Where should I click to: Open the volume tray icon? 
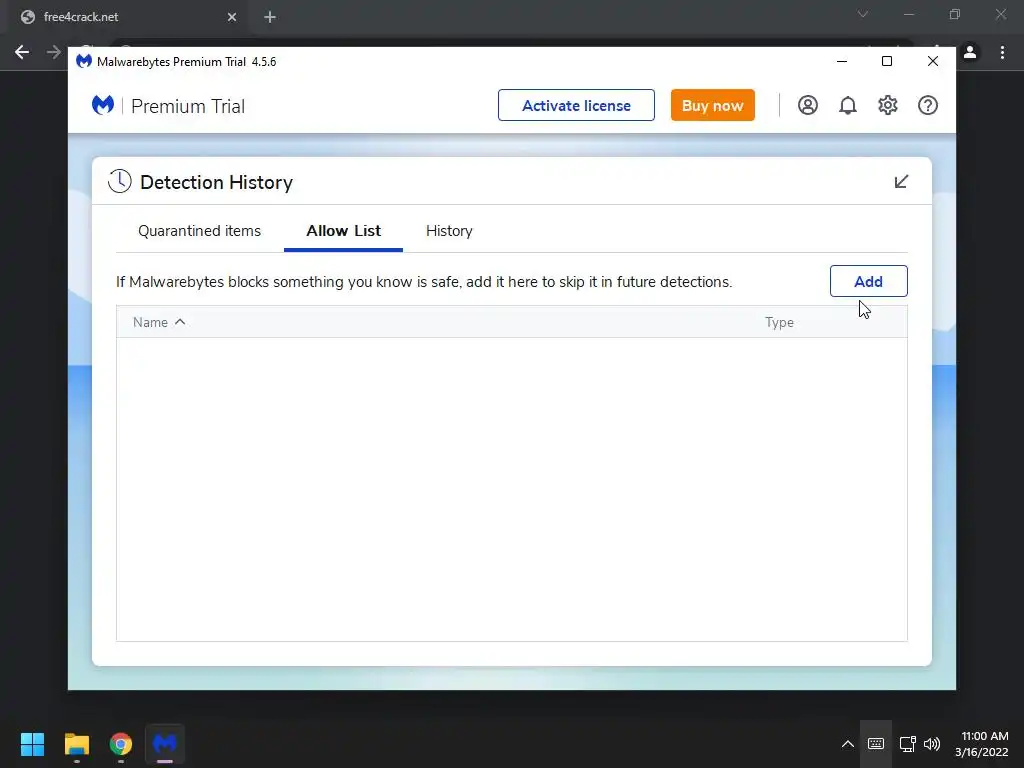click(932, 744)
